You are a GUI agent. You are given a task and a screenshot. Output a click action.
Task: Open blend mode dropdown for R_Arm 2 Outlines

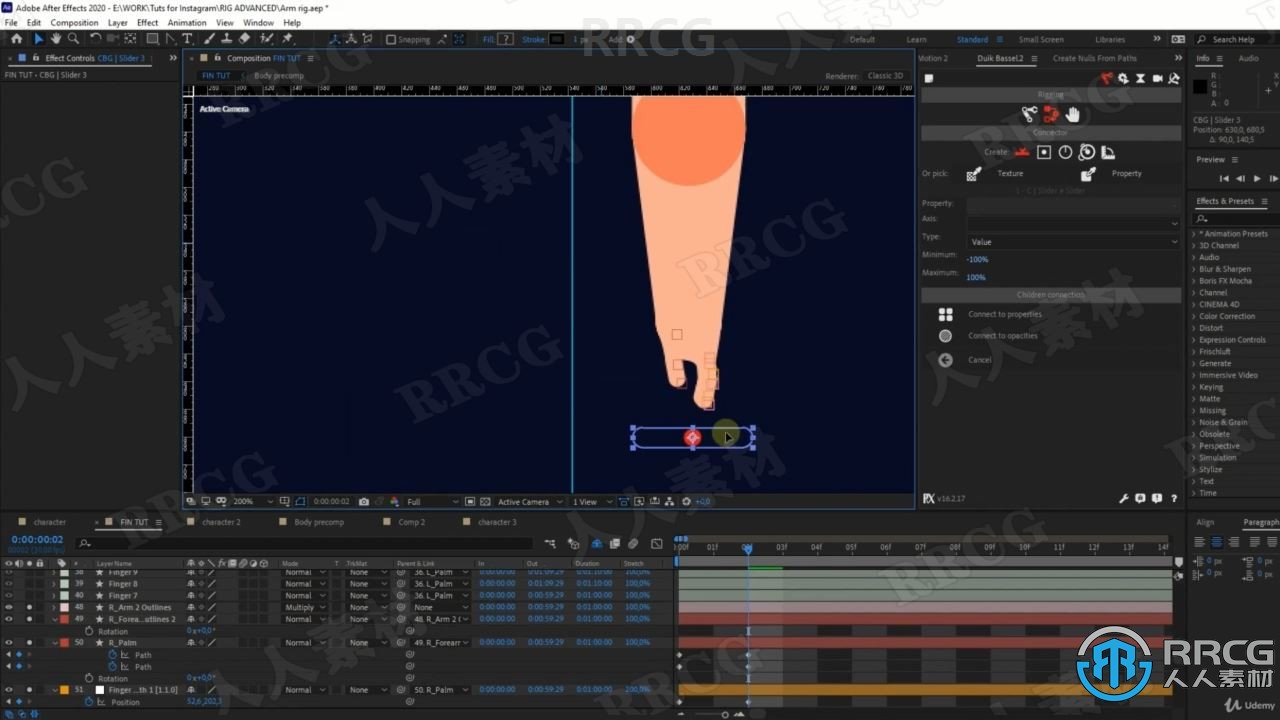tap(304, 607)
